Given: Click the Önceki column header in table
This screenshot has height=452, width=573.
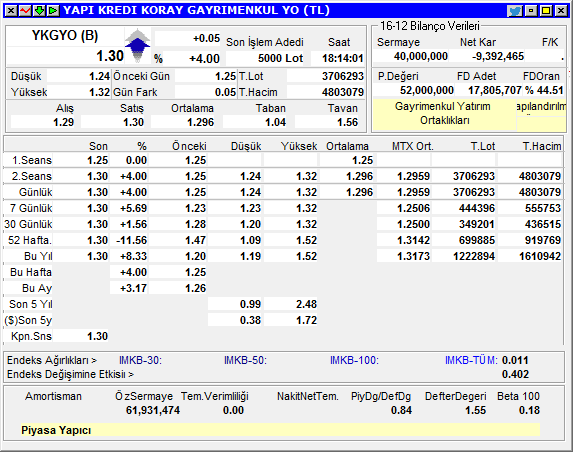Looking at the screenshot, I should 189,147.
